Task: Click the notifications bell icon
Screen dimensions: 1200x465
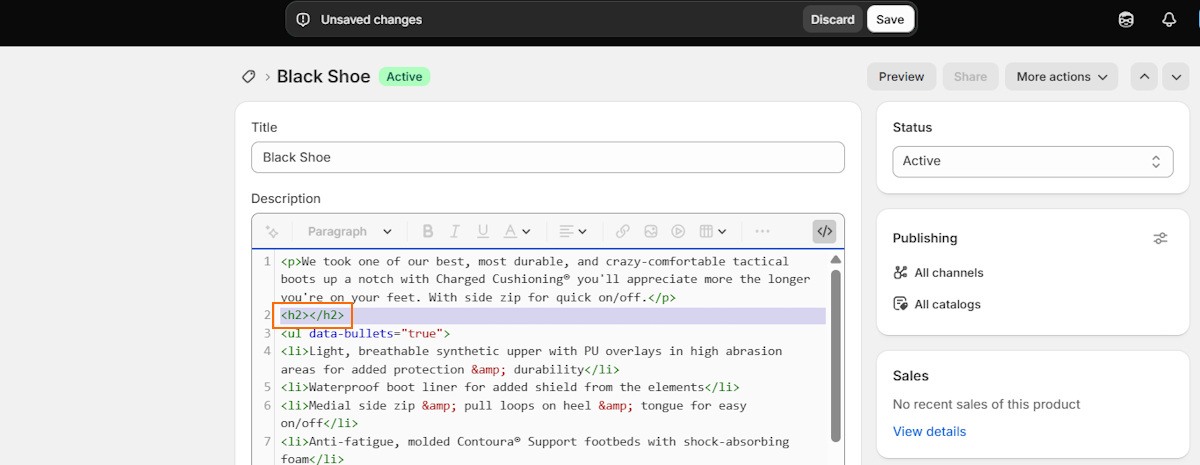Action: [x=1169, y=20]
